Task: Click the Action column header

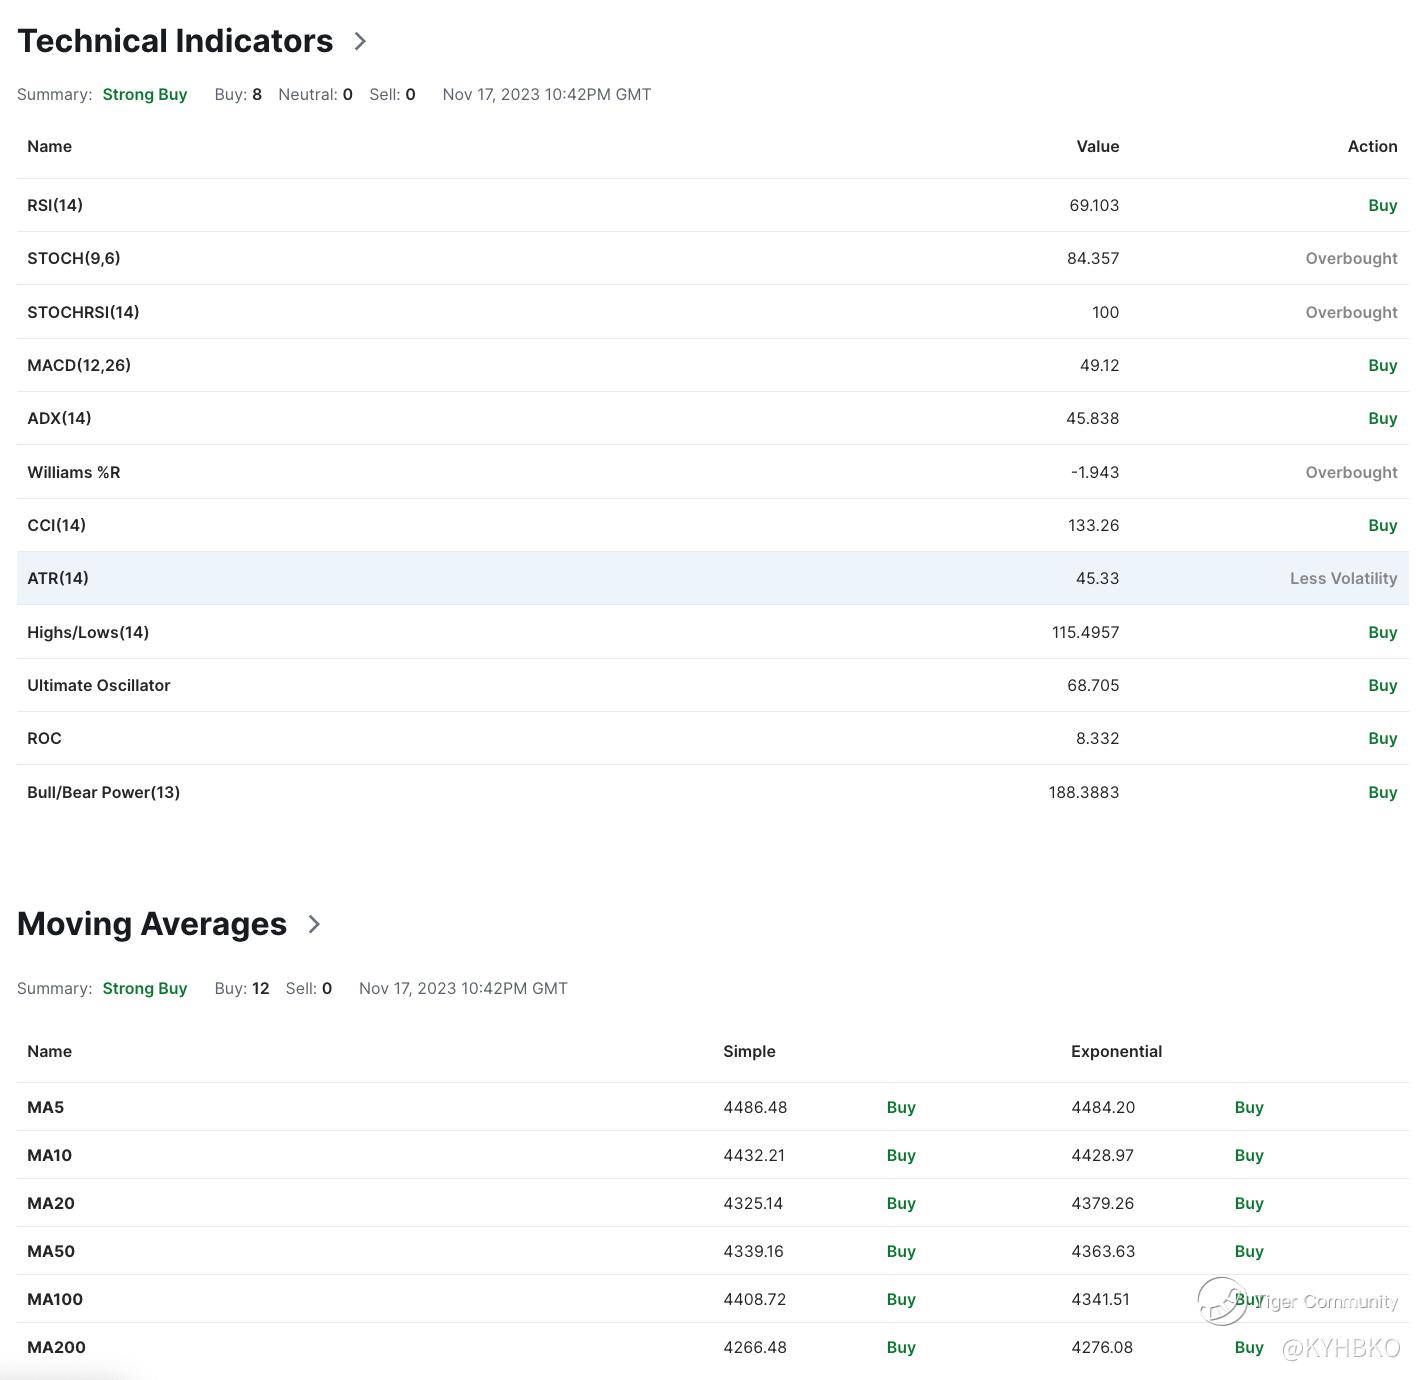Action: tap(1372, 146)
